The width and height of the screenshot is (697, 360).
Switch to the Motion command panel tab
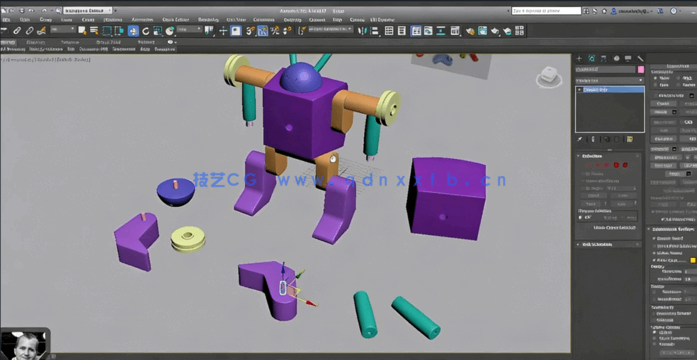click(616, 58)
